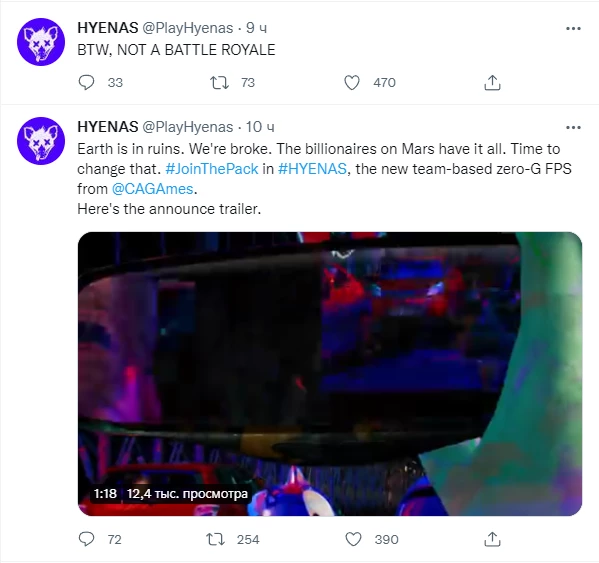Play the announce trailer video

point(330,374)
